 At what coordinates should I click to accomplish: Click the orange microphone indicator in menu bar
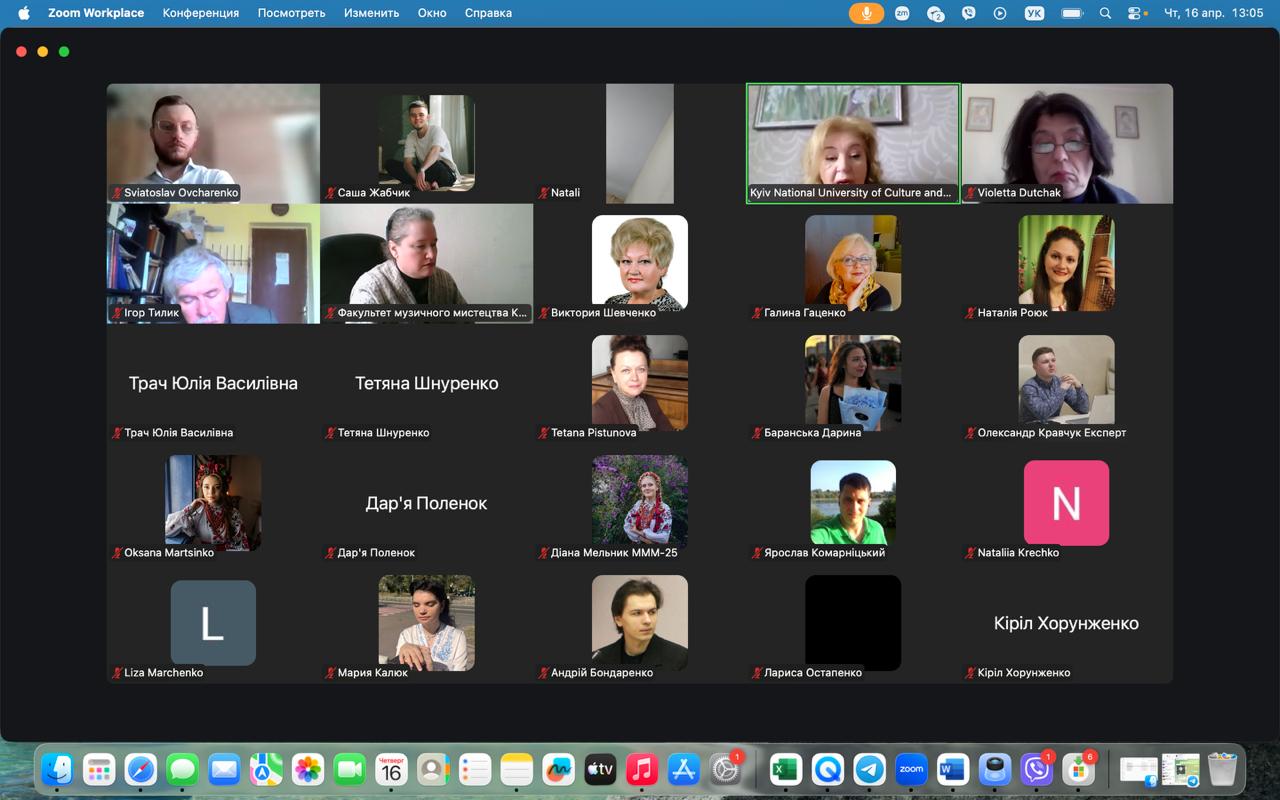coord(866,13)
